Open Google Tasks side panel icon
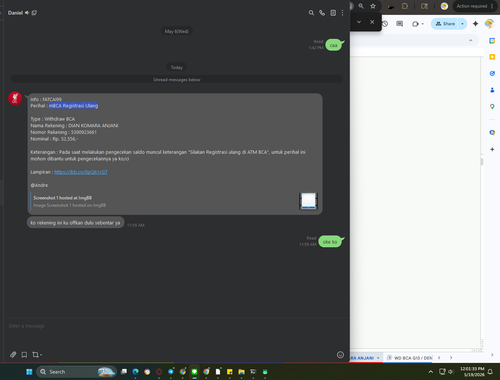The image size is (500, 380). tap(492, 73)
